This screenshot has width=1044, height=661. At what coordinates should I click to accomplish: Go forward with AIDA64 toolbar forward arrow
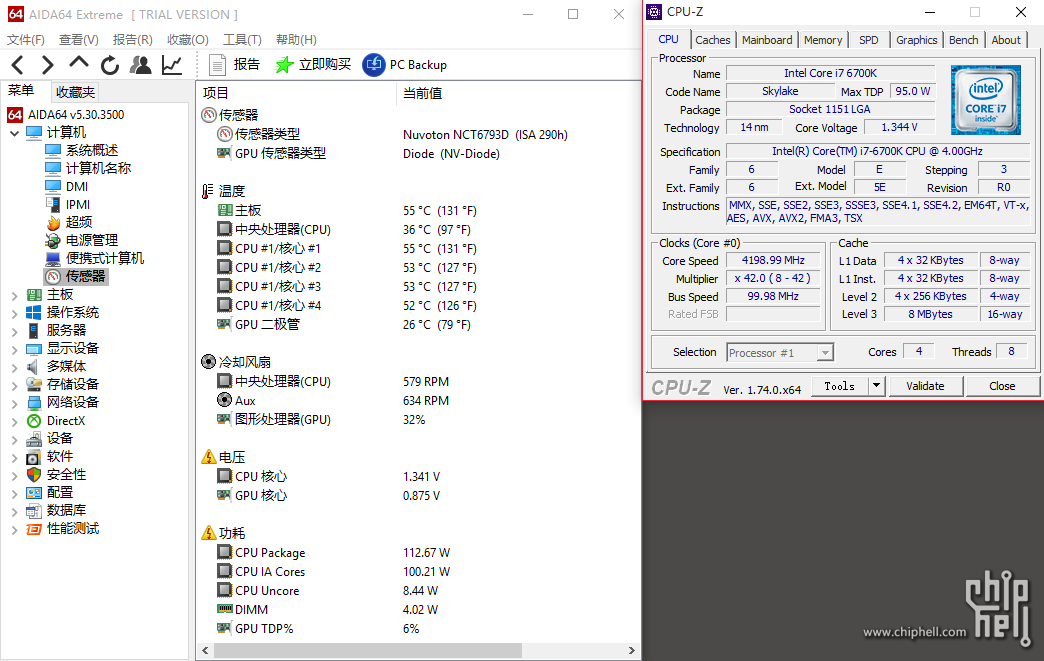(x=47, y=65)
